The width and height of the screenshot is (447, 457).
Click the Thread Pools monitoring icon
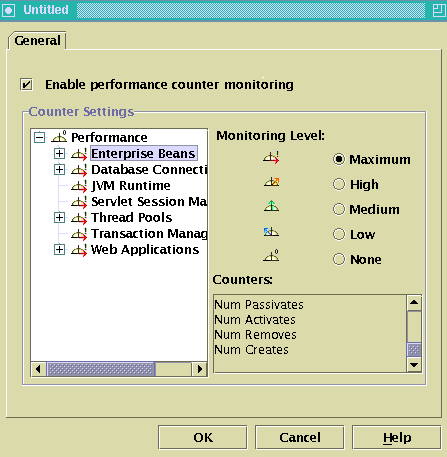point(79,218)
